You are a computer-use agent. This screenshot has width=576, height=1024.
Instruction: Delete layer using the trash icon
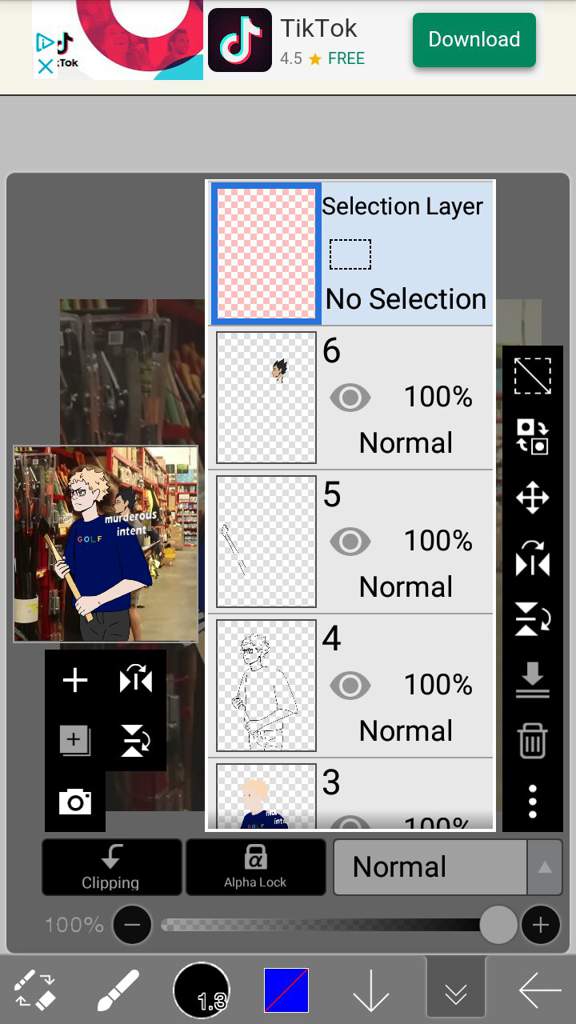tap(532, 742)
